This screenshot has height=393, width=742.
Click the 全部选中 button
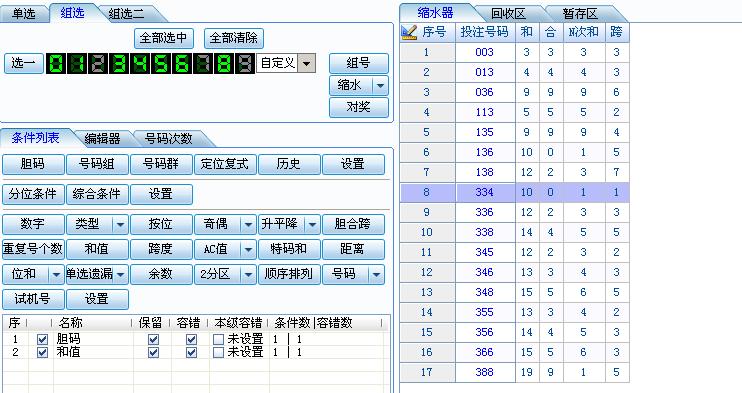[164, 38]
